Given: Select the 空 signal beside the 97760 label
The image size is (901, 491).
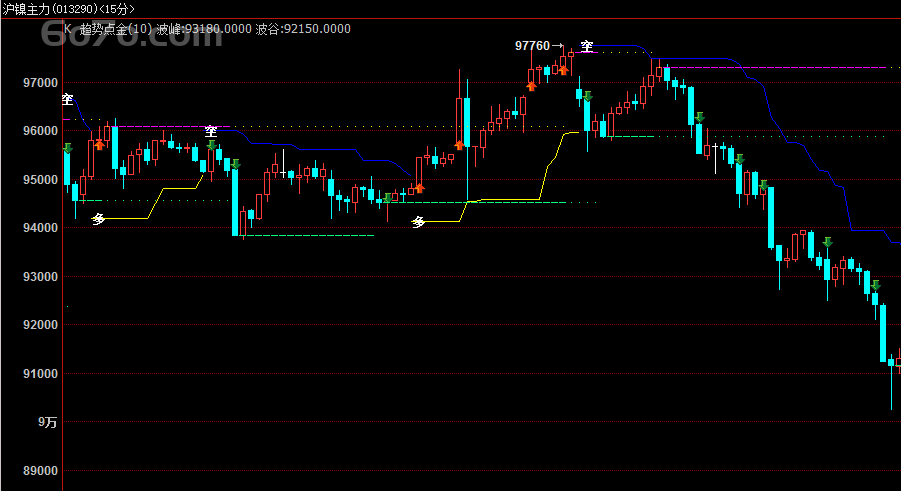Looking at the screenshot, I should pos(586,46).
